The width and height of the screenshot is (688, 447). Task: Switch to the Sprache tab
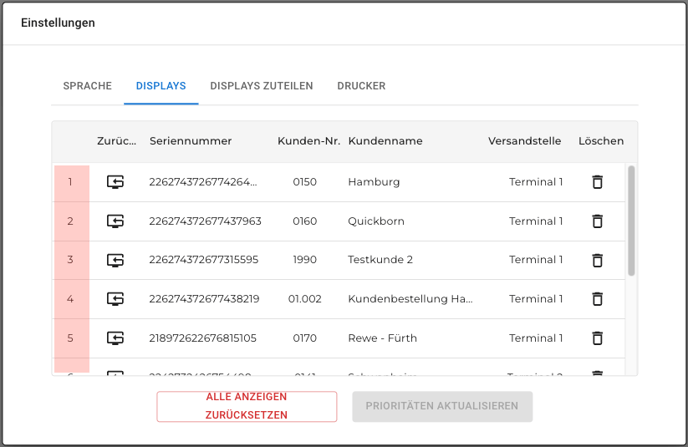pyautogui.click(x=87, y=86)
